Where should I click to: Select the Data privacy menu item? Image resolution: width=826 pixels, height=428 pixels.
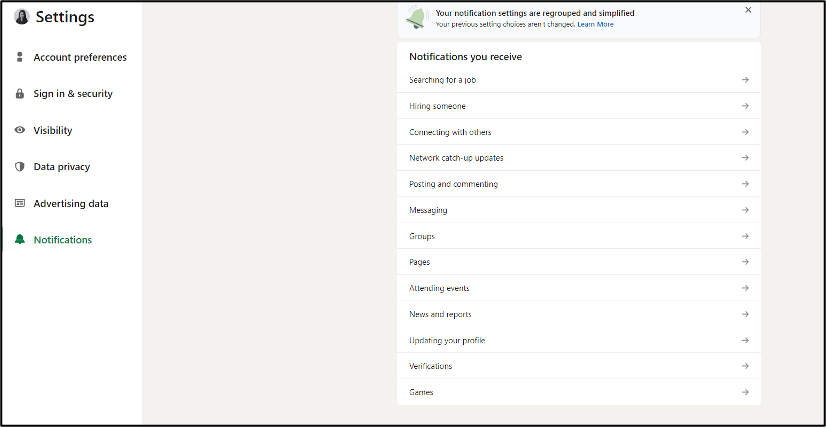pyautogui.click(x=61, y=167)
